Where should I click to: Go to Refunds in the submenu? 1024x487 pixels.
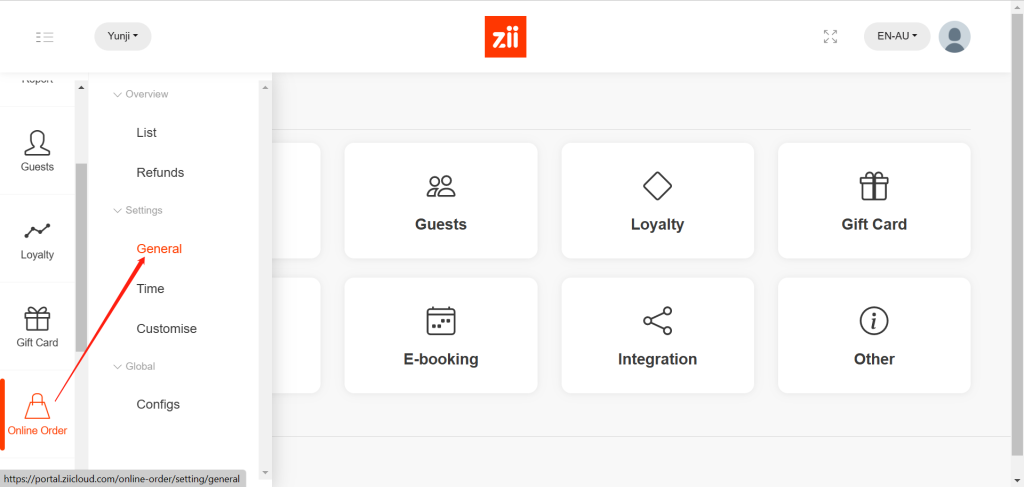pos(160,172)
